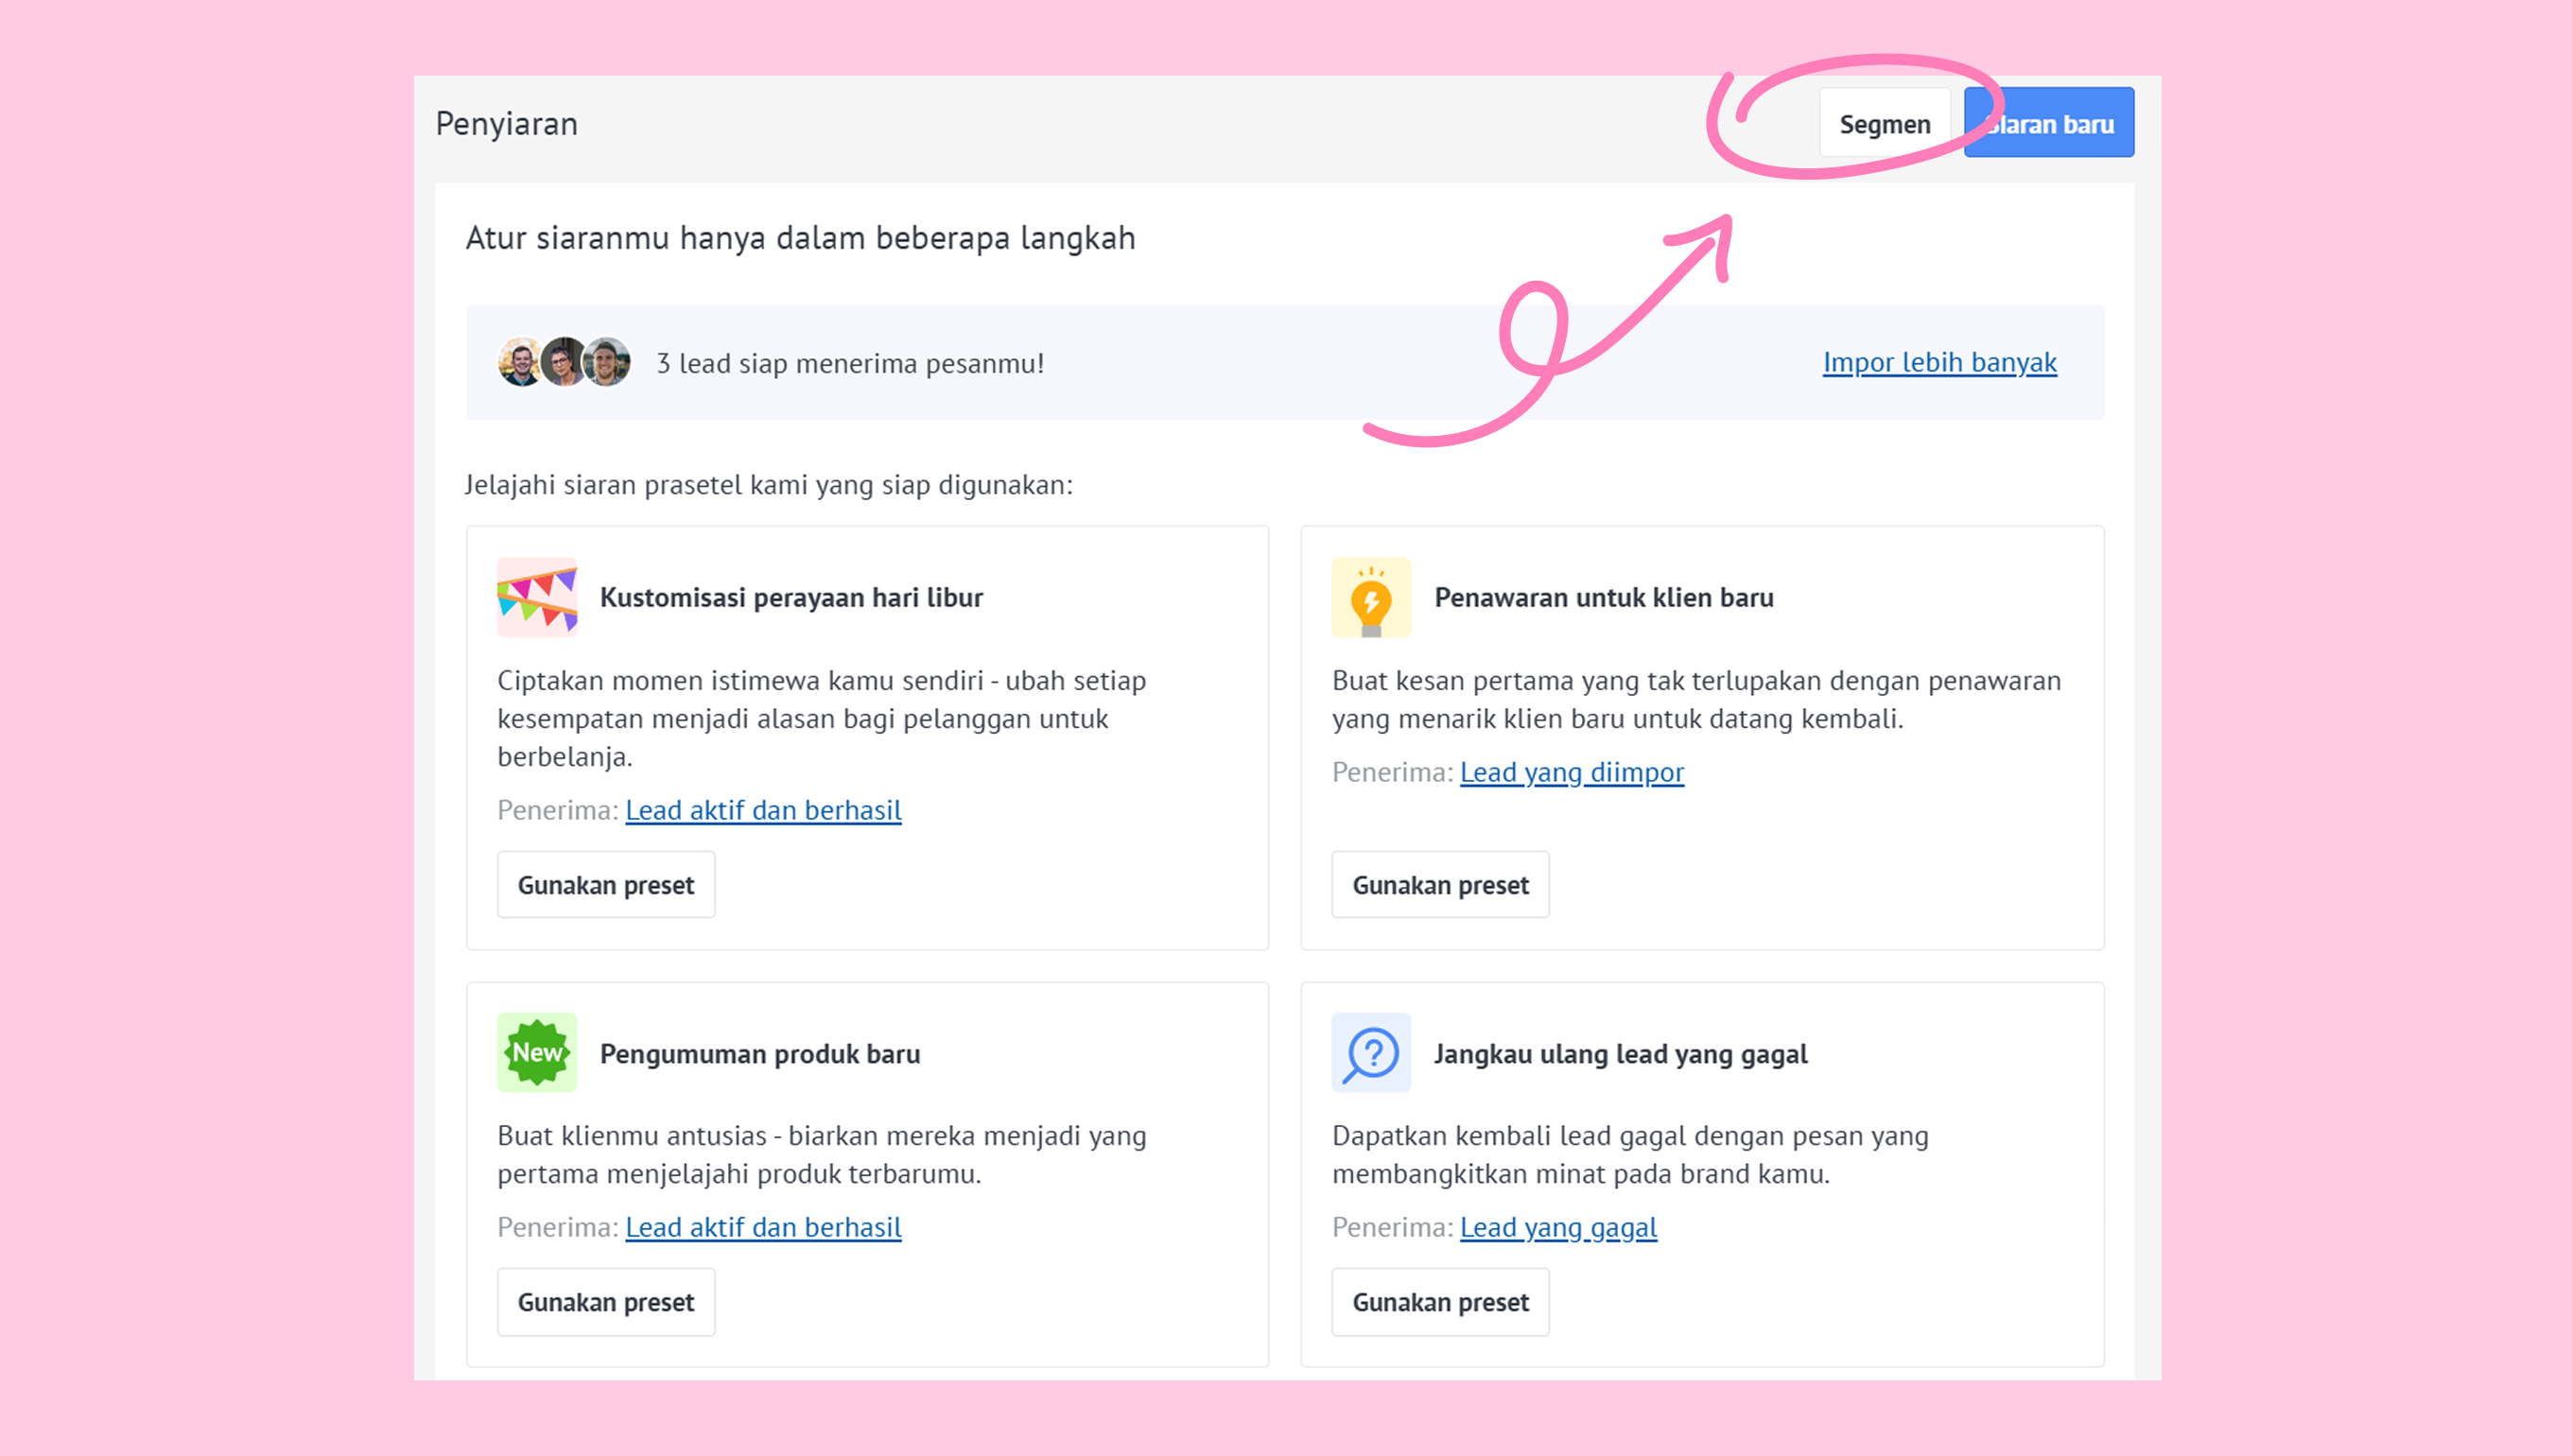
Task: Use preset for Kustomisasi perayaan hari libur
Action: 606,885
